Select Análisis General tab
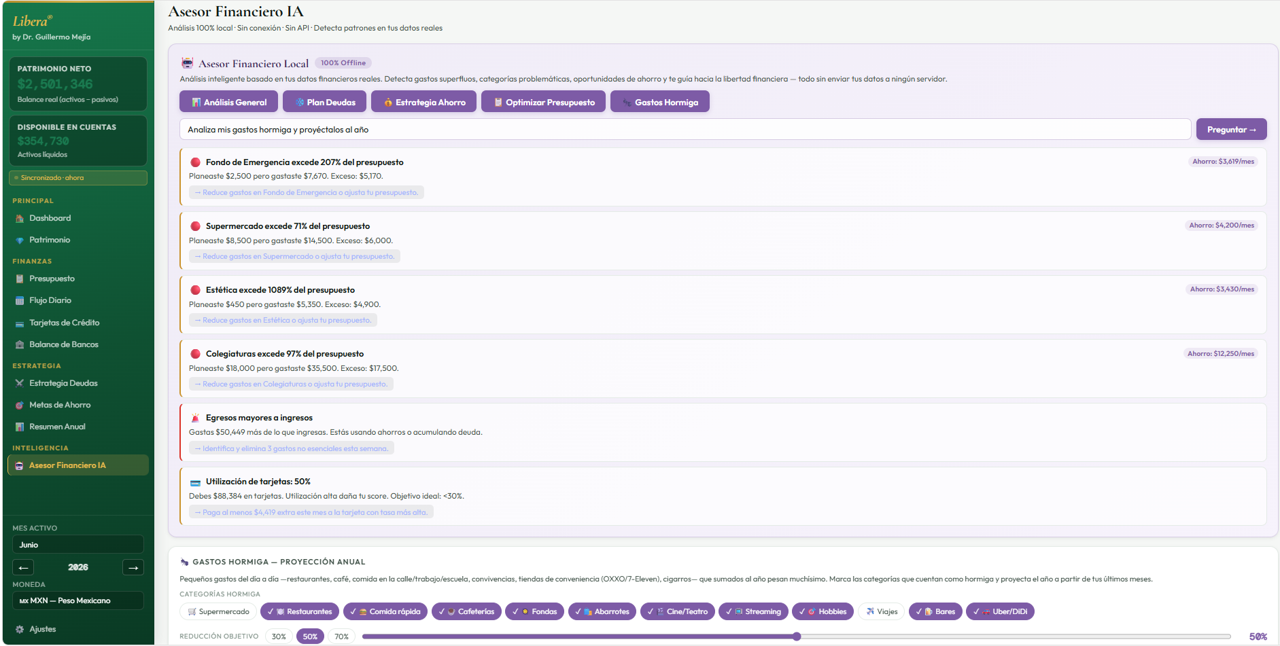This screenshot has height=646, width=1280. click(x=229, y=102)
